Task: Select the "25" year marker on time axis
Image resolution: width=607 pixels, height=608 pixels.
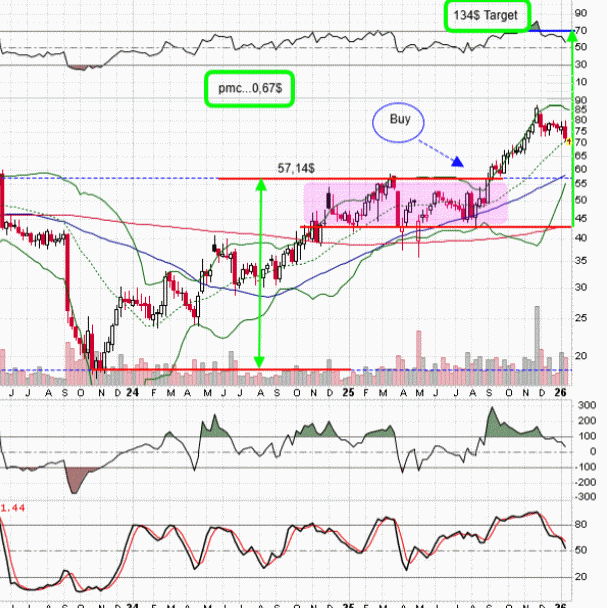Action: tap(347, 394)
